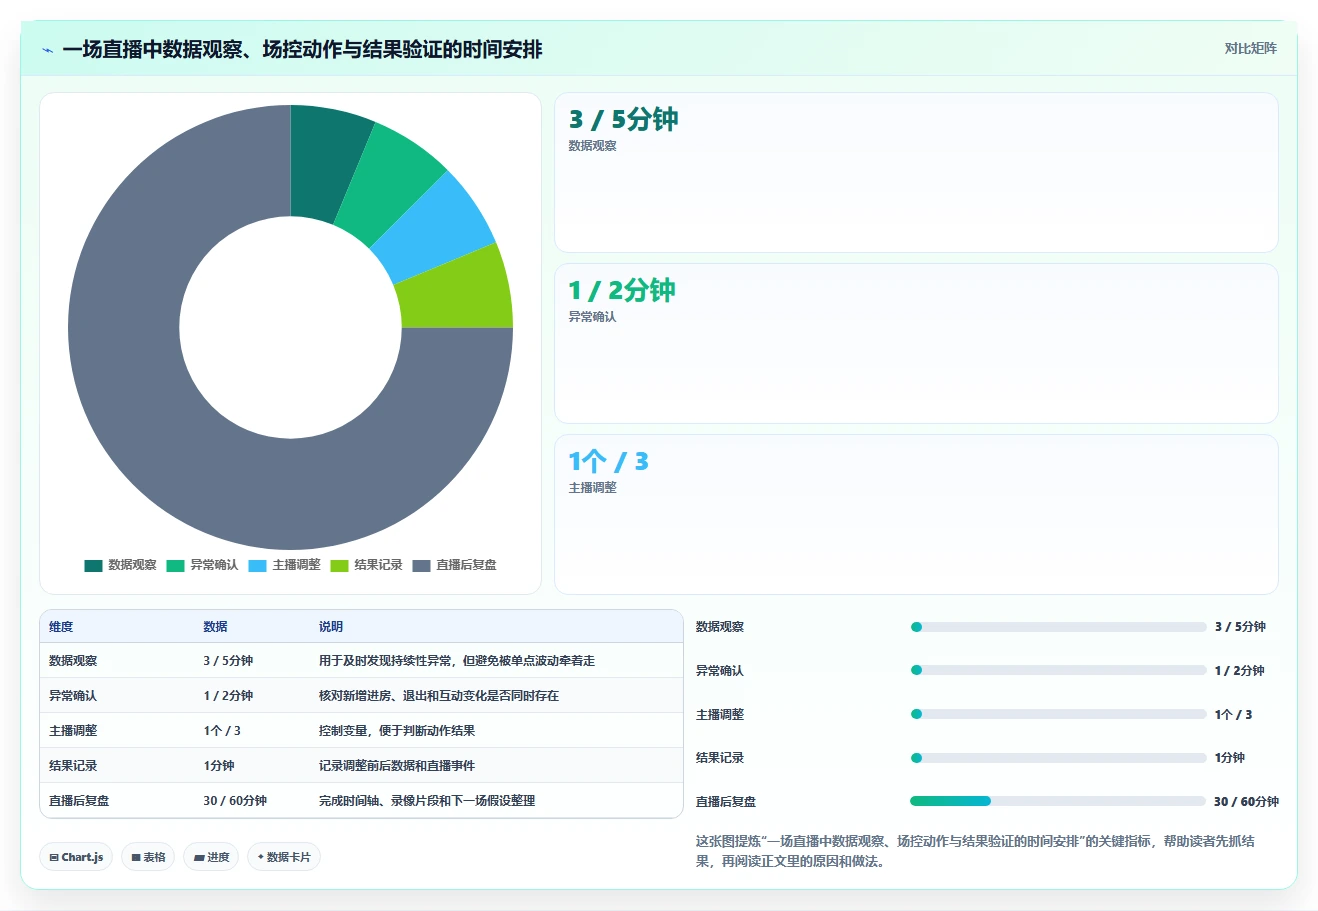Click the icon in Chart.js tag
Viewport: 1318px width, 911px height.
[54, 858]
